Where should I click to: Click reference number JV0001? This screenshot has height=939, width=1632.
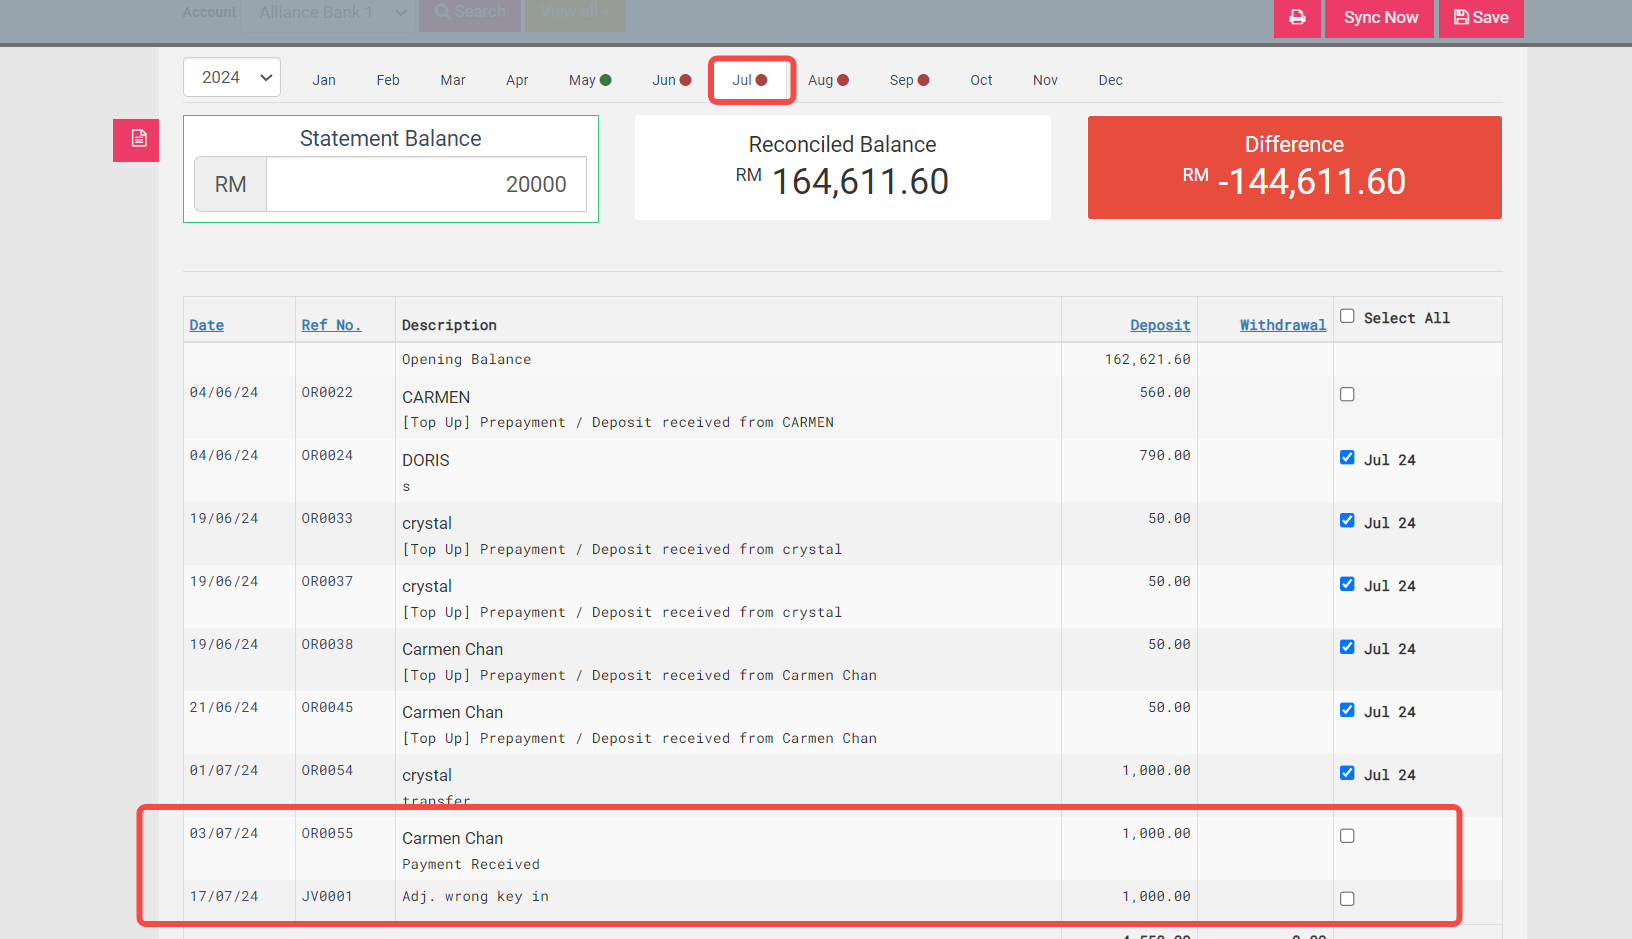327,896
